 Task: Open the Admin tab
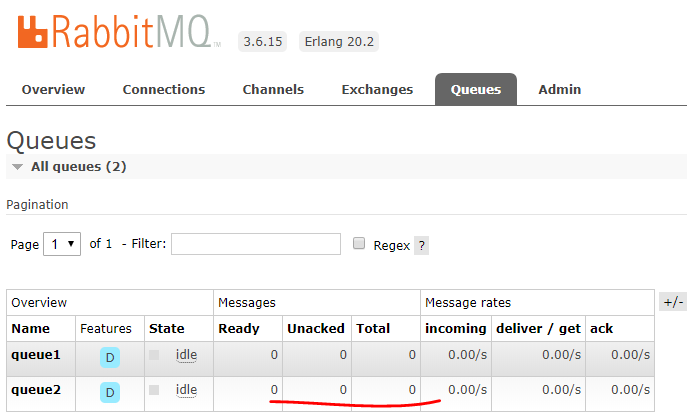[x=560, y=89]
